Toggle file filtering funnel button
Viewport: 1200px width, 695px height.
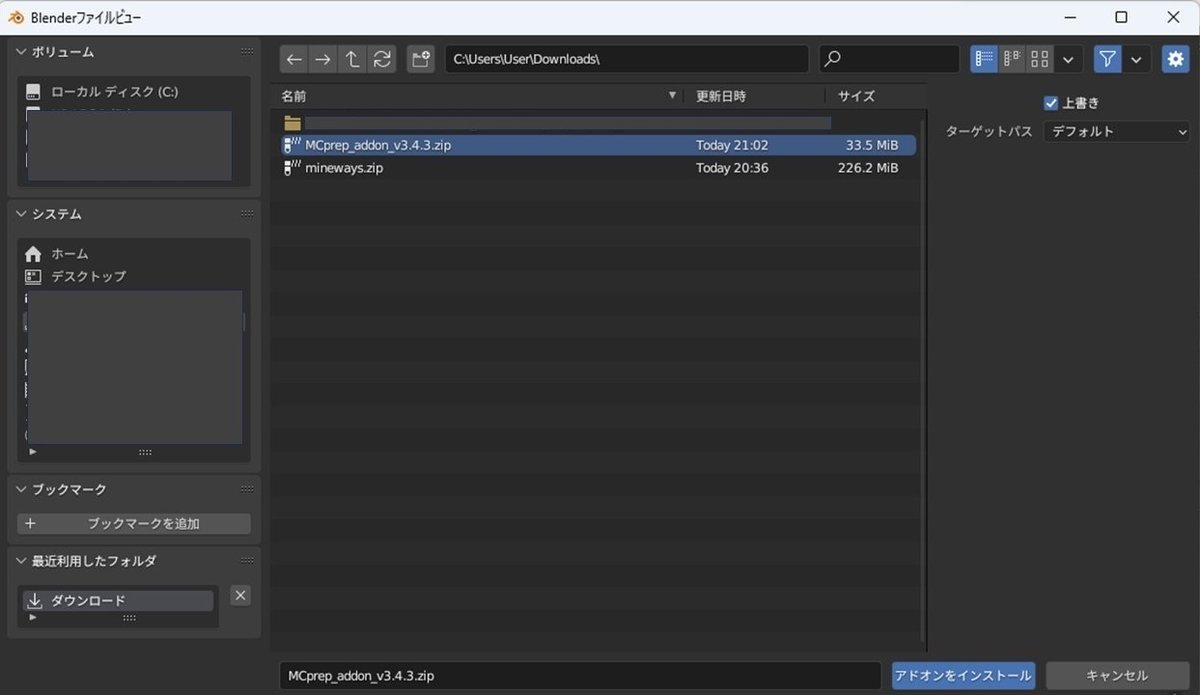tap(1107, 59)
